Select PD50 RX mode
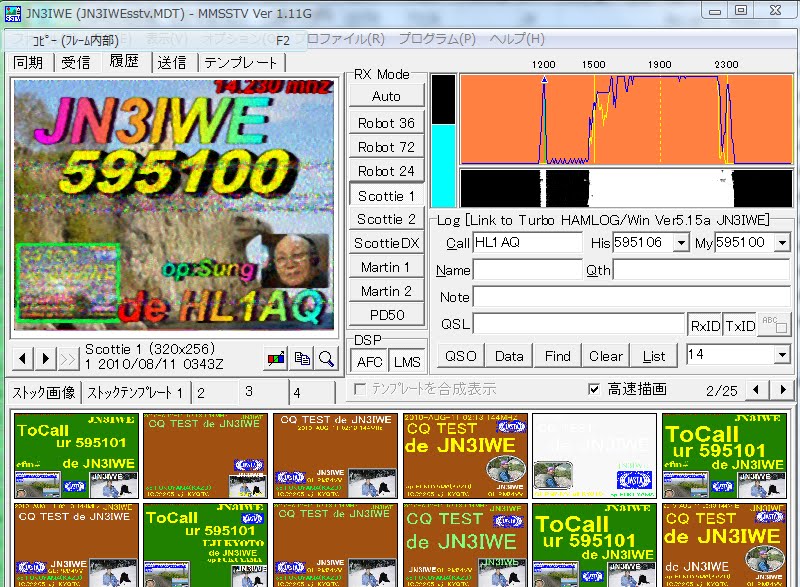The width and height of the screenshot is (800, 587). click(x=386, y=315)
